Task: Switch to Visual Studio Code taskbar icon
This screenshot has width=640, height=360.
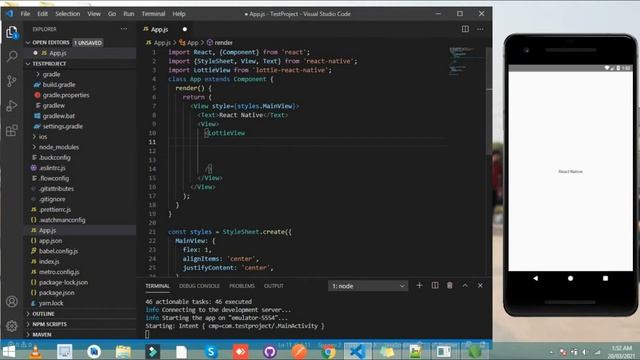Action: (x=357, y=351)
